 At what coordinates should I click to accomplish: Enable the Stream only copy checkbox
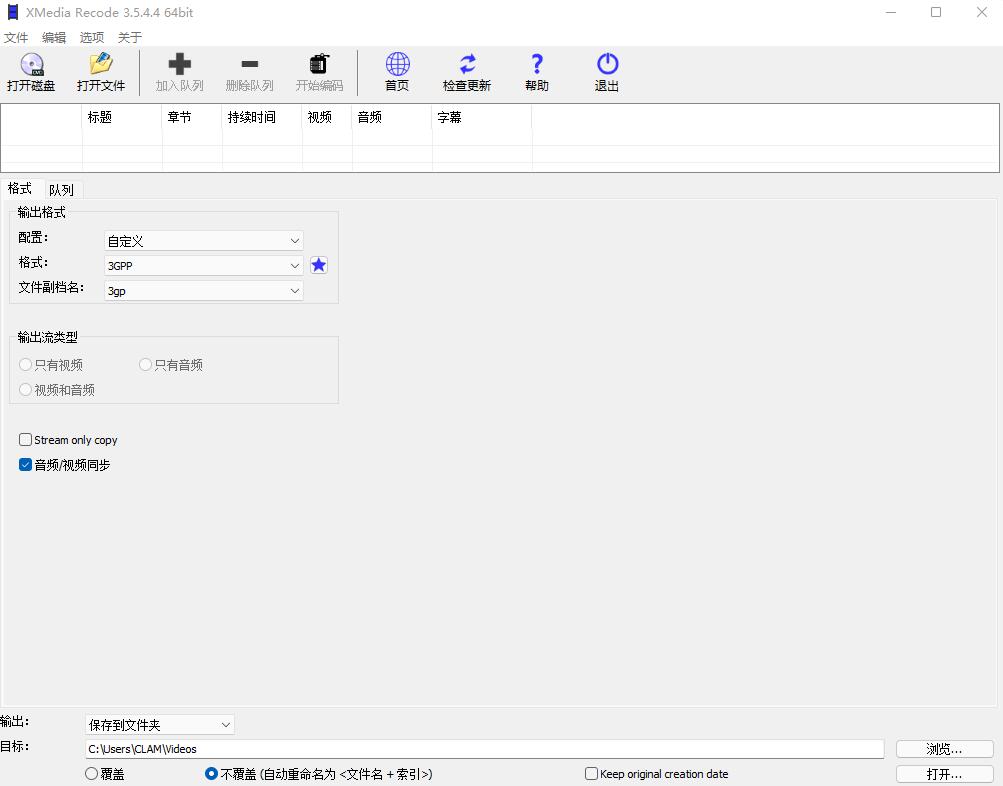pos(25,439)
